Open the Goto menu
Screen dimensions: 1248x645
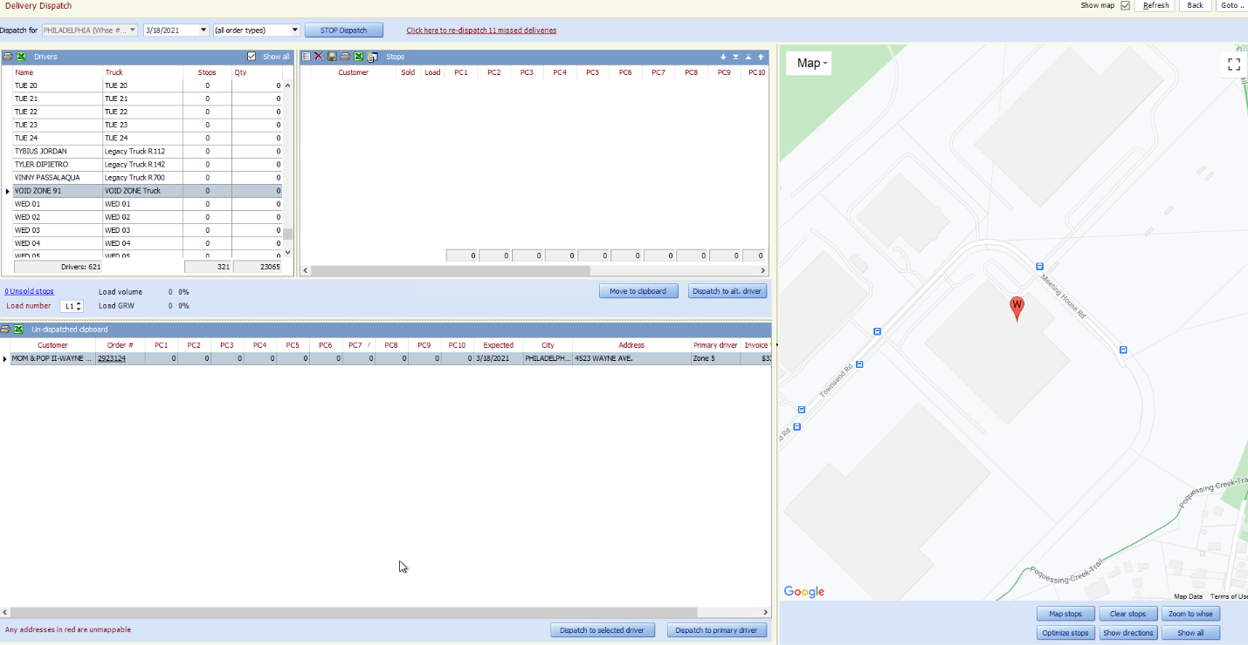click(1231, 6)
